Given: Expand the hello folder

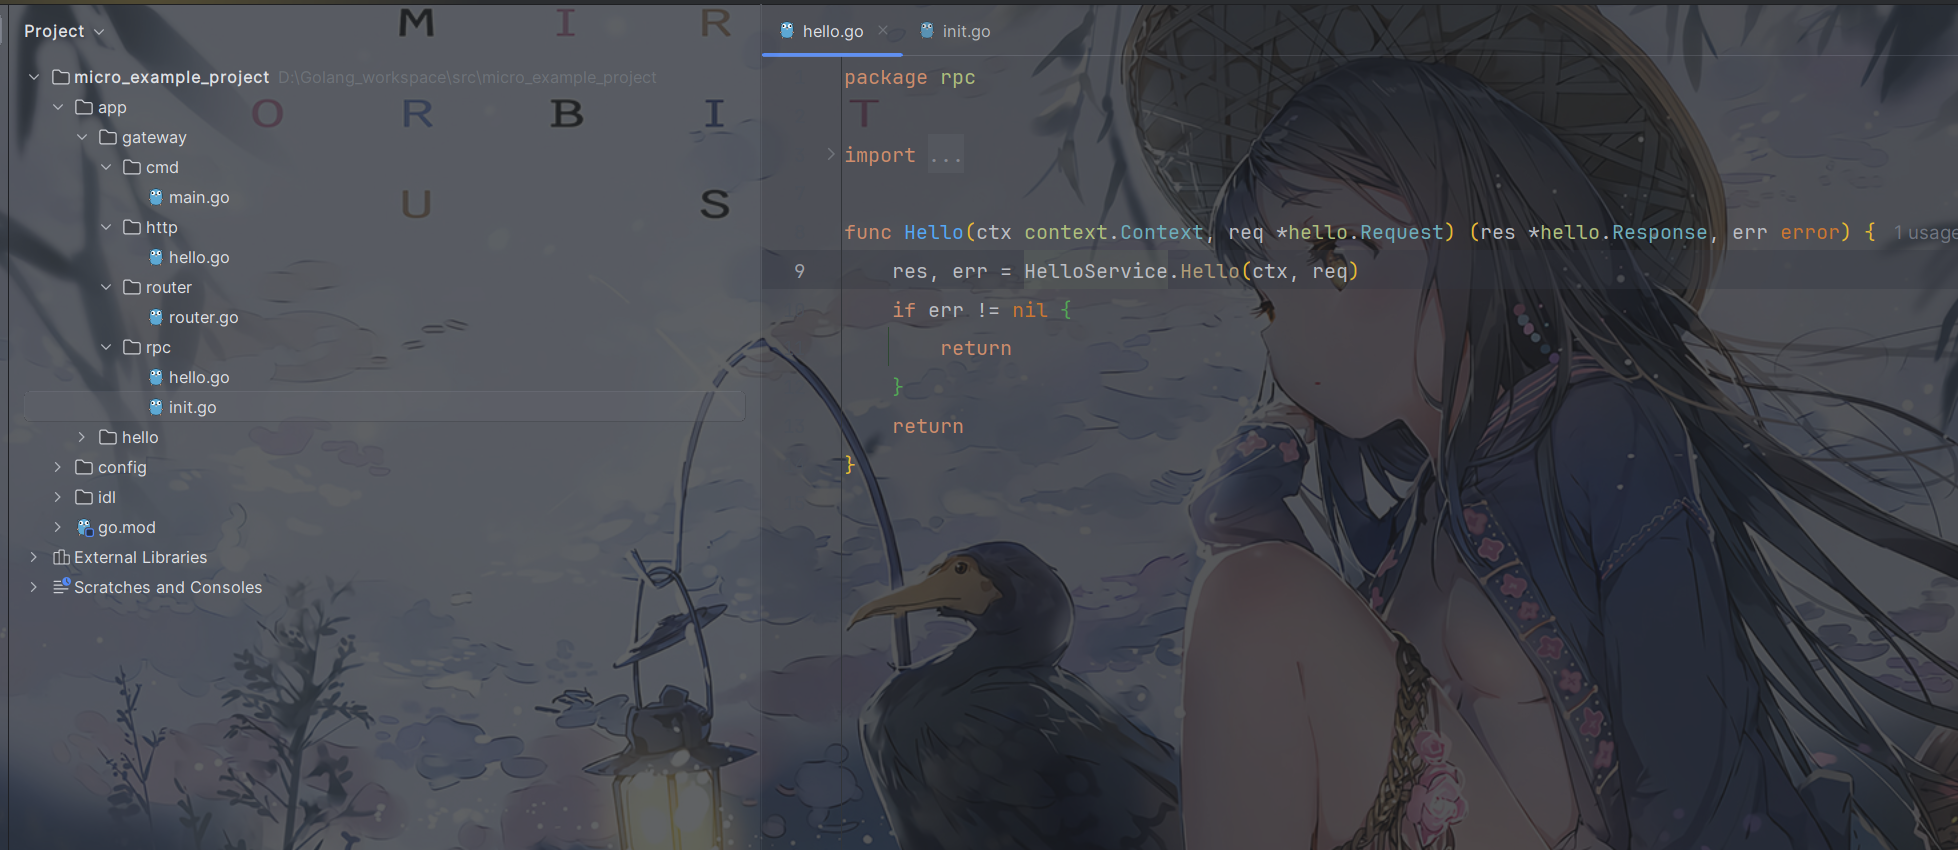Looking at the screenshot, I should coord(82,437).
